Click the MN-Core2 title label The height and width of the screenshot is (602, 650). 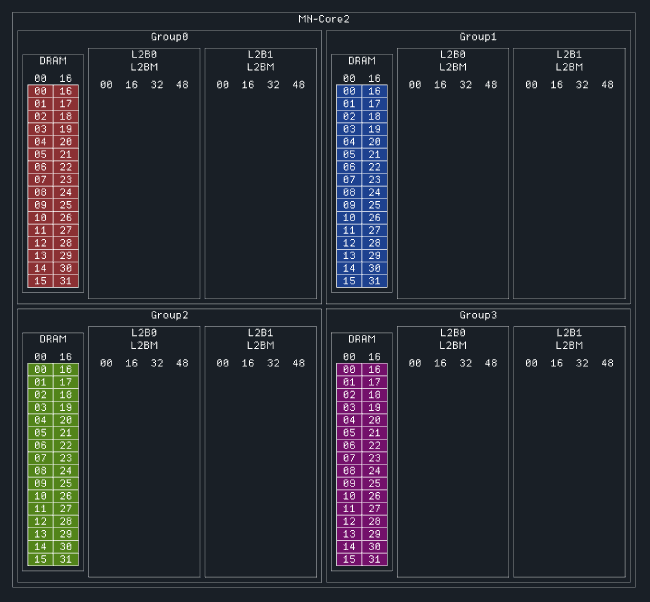(x=324, y=19)
